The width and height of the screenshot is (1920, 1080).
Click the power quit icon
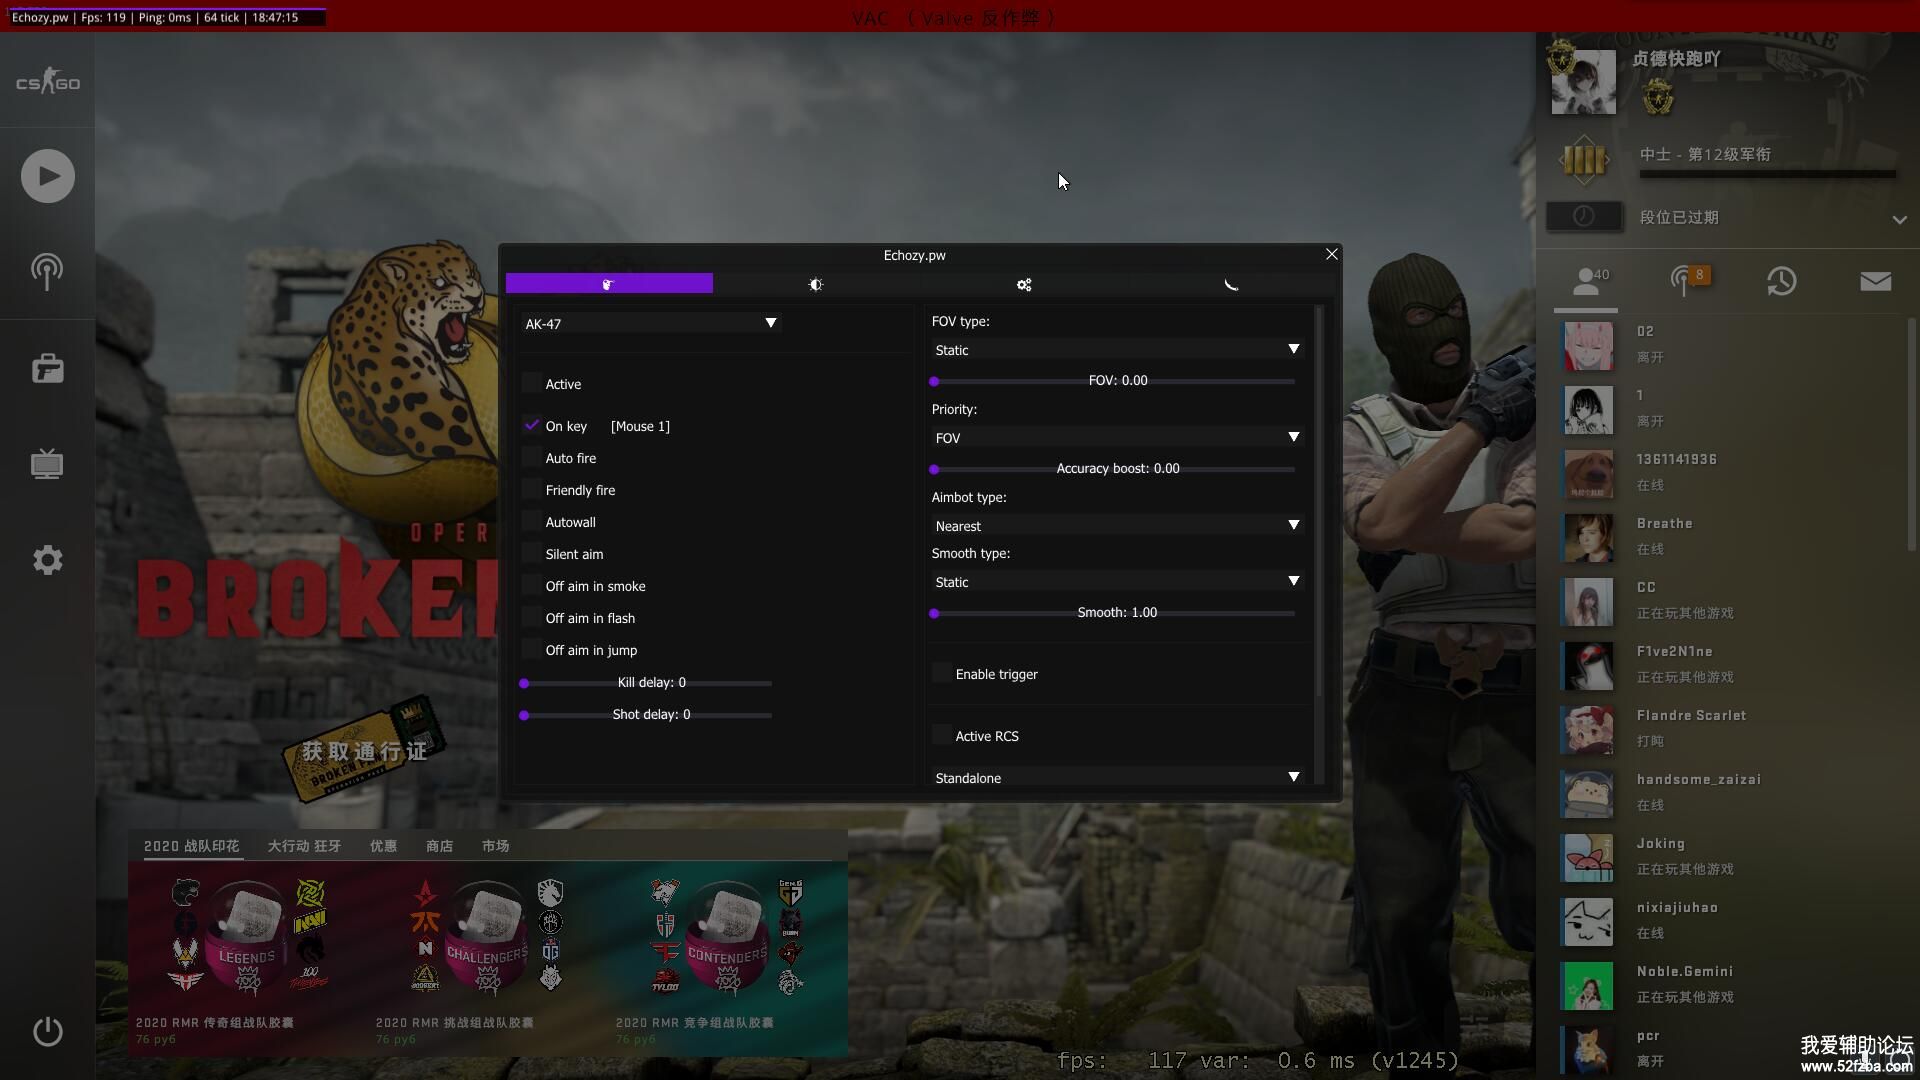[x=47, y=1031]
